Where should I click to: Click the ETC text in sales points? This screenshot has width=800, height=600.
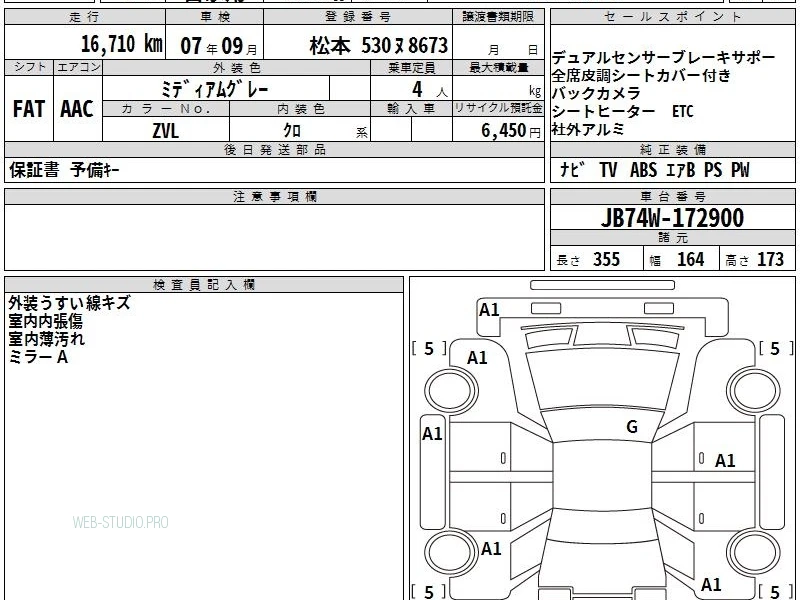[x=683, y=111]
